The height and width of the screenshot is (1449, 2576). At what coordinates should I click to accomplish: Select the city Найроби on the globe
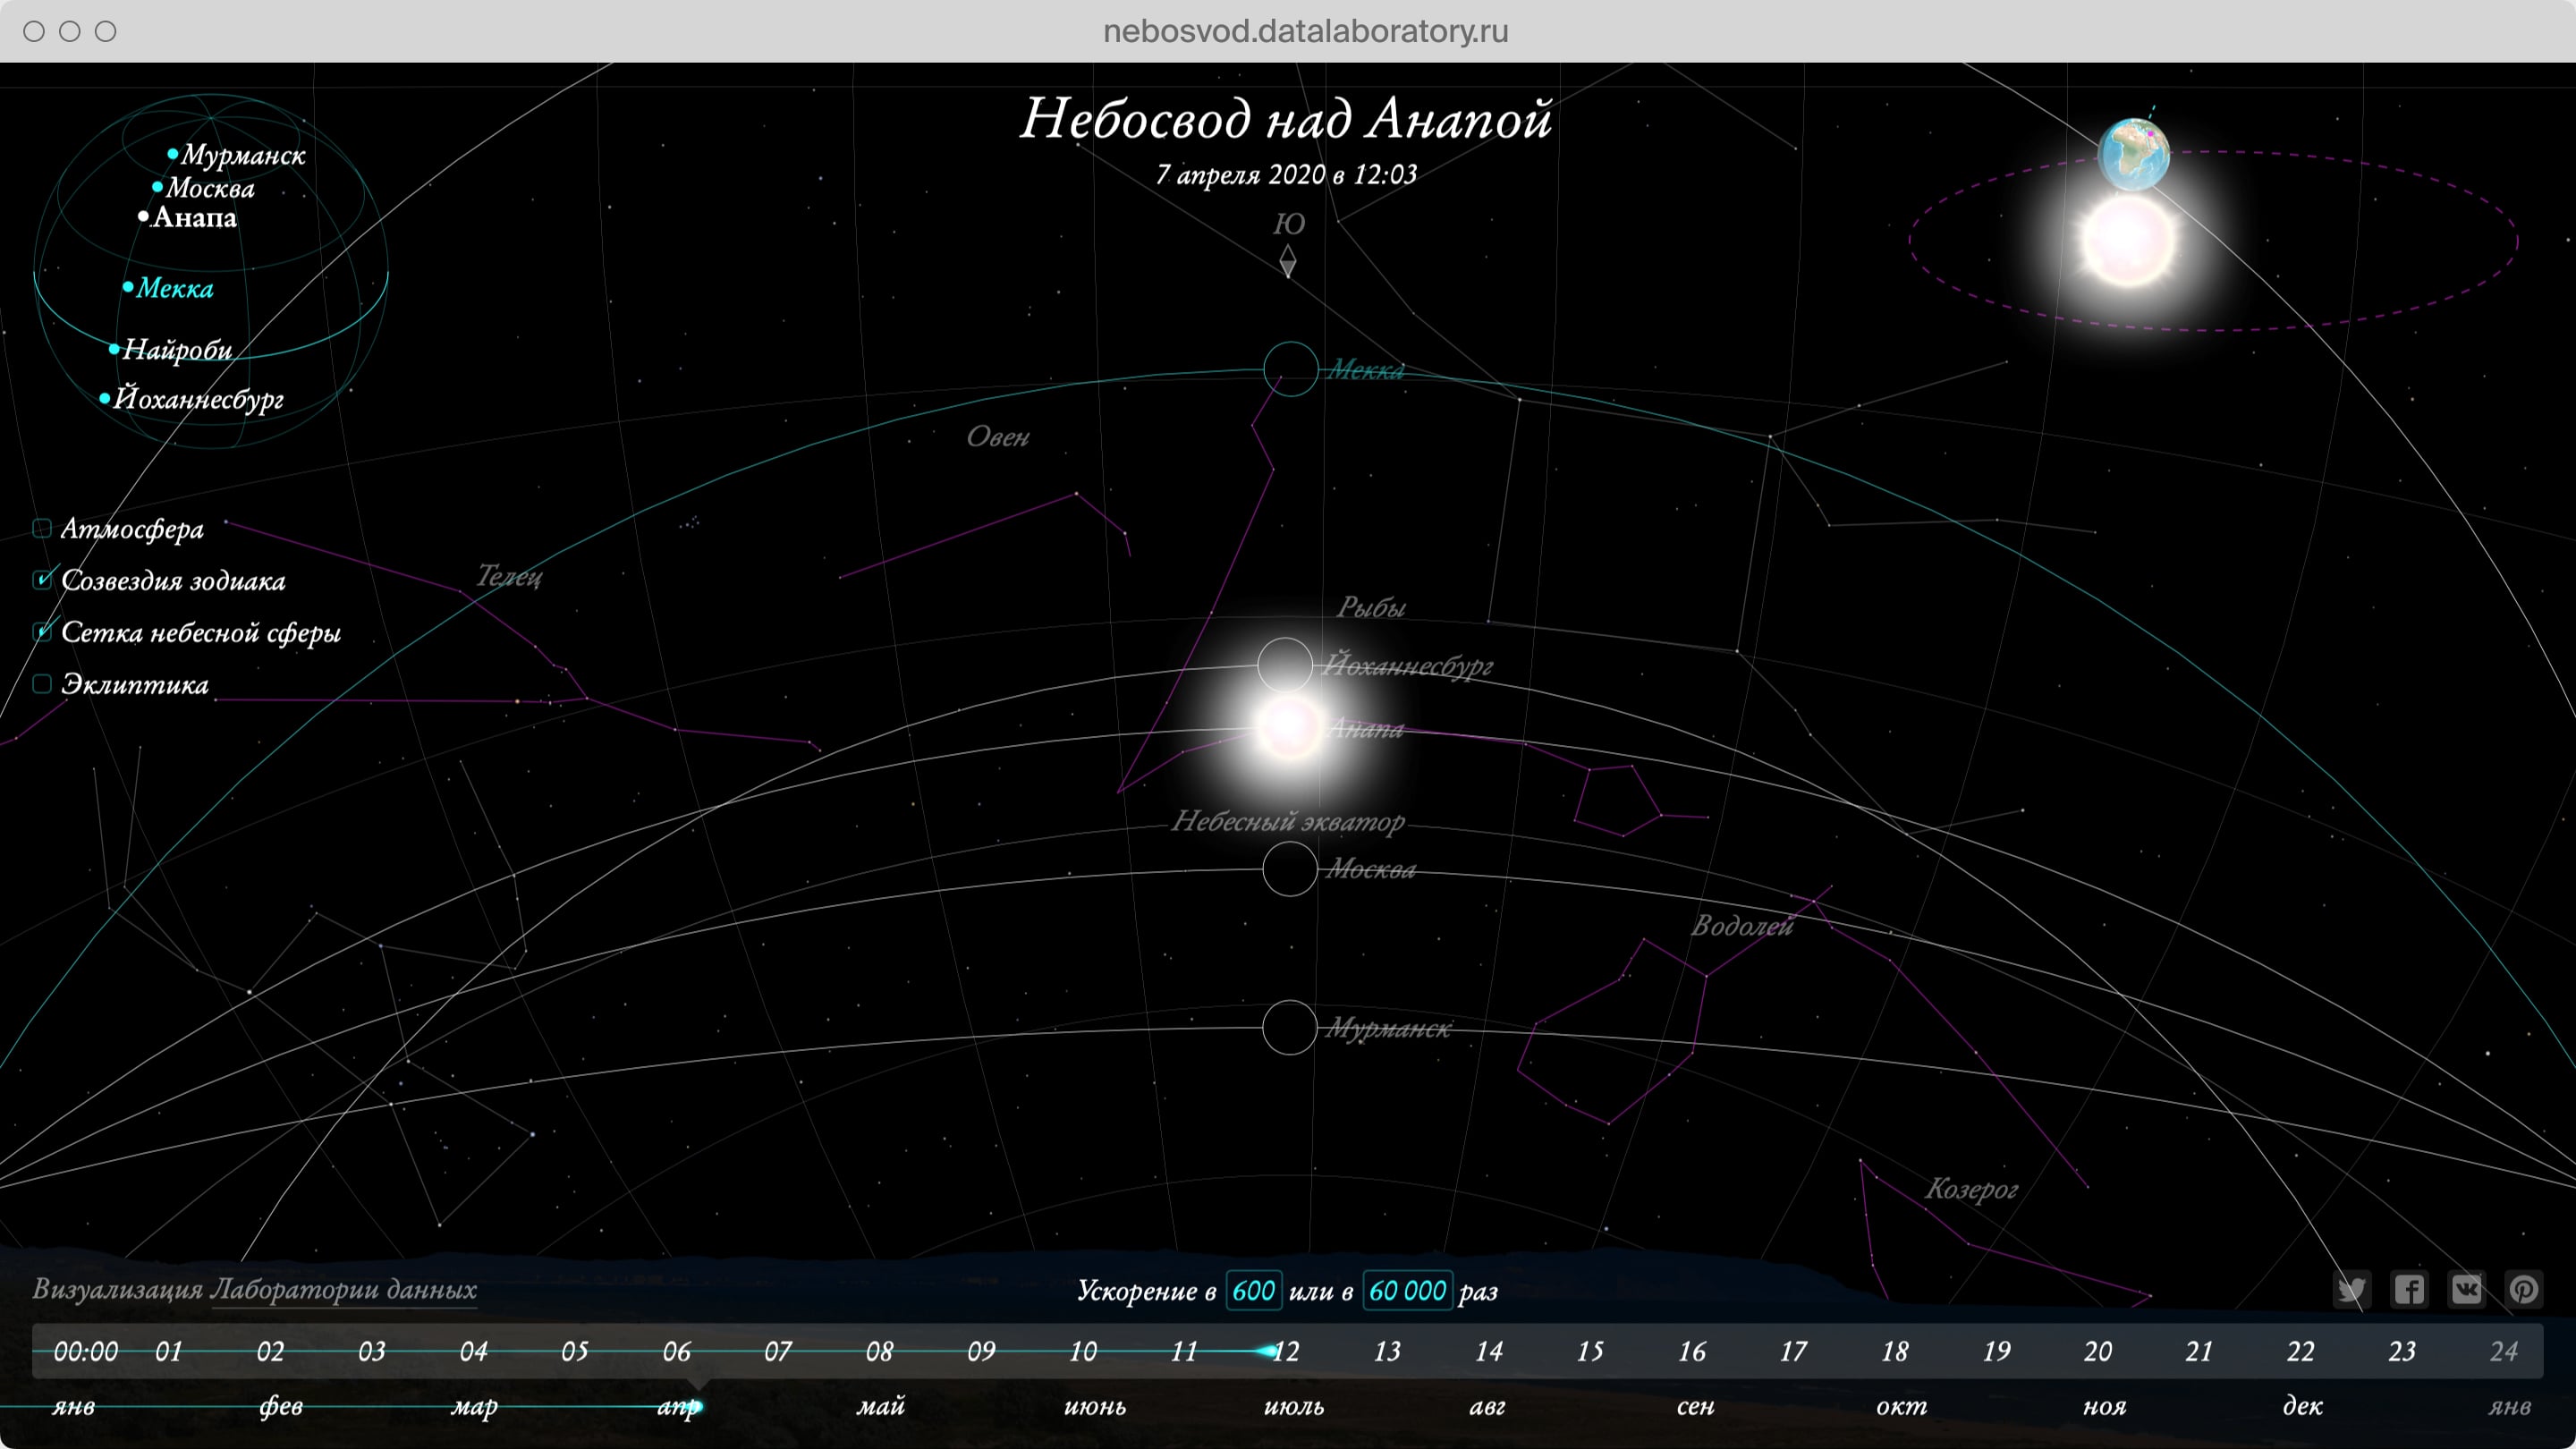pos(170,350)
